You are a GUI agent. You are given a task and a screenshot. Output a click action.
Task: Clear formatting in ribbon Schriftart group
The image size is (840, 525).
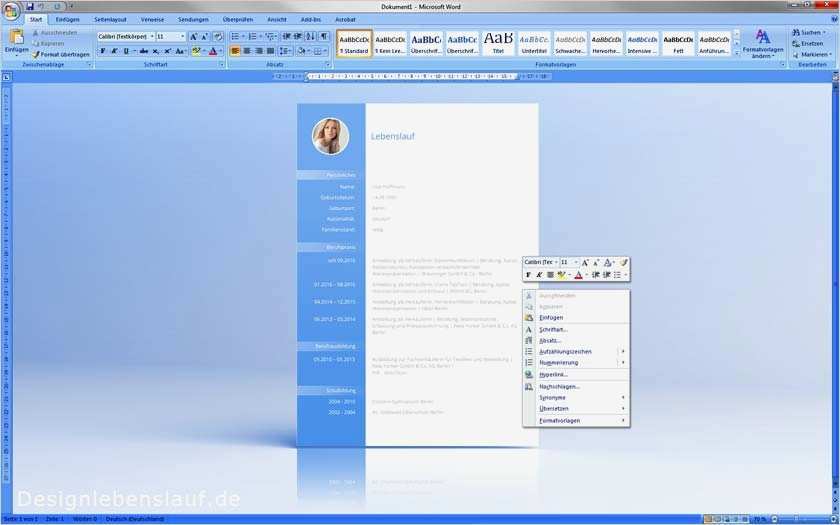(218, 36)
